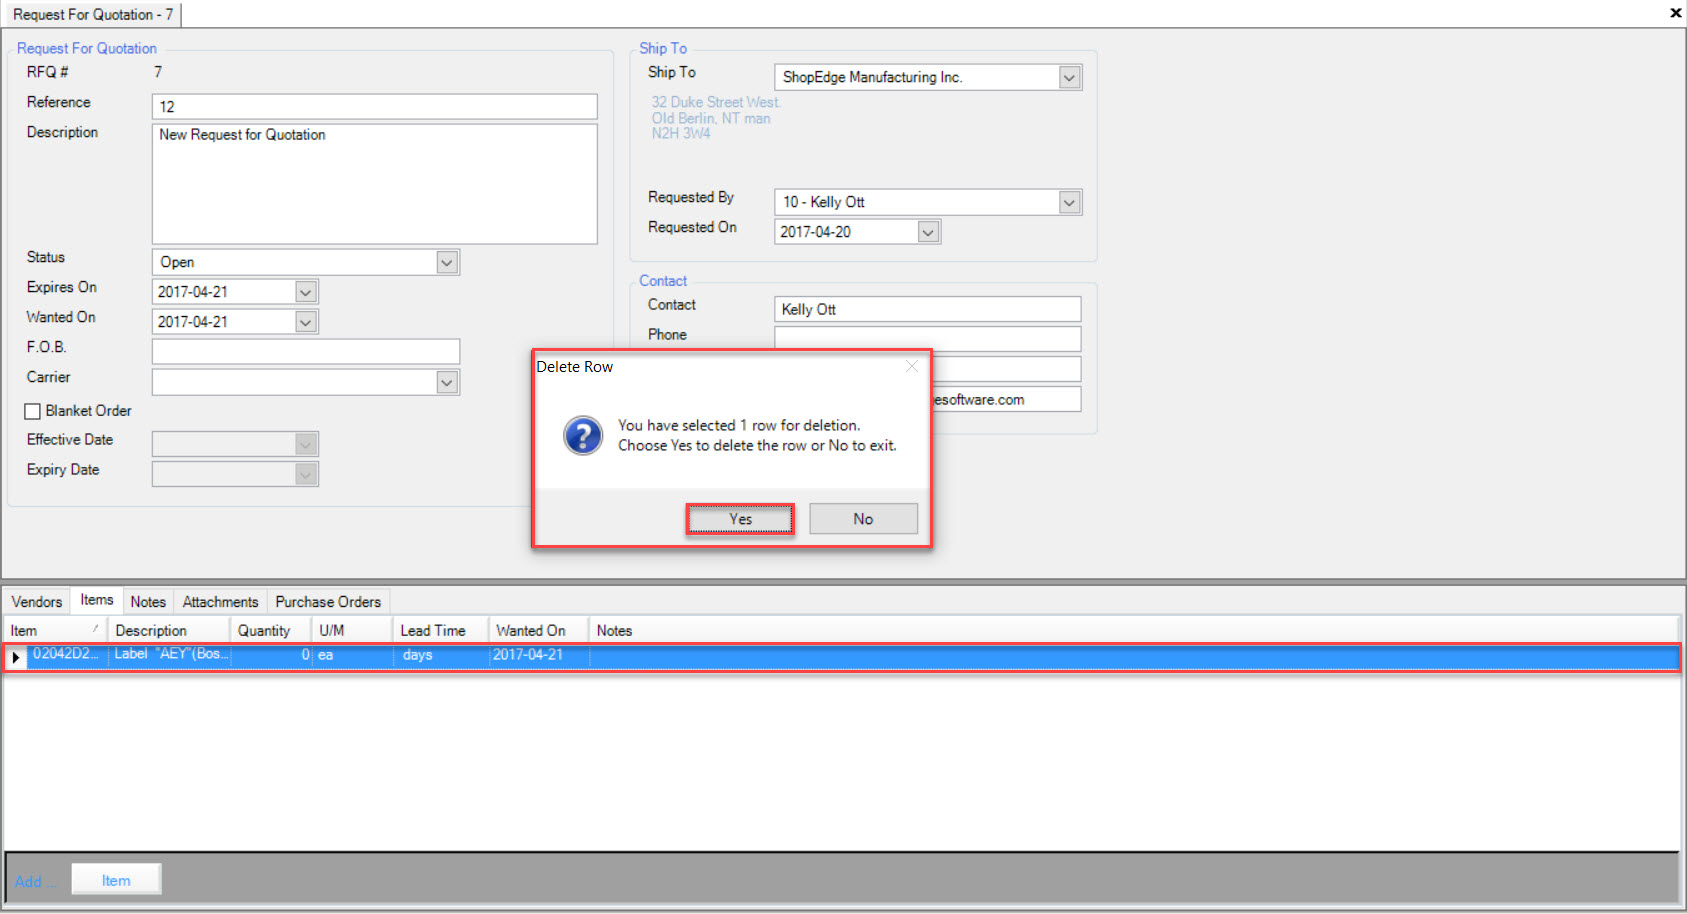
Task: Select the Request For Quotation - 7 tab
Action: tap(92, 14)
